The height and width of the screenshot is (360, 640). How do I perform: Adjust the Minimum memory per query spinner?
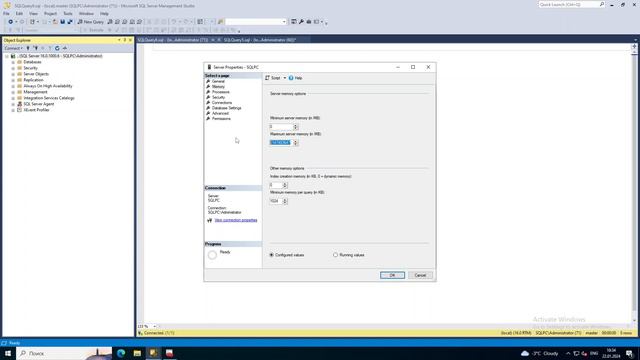[285, 201]
